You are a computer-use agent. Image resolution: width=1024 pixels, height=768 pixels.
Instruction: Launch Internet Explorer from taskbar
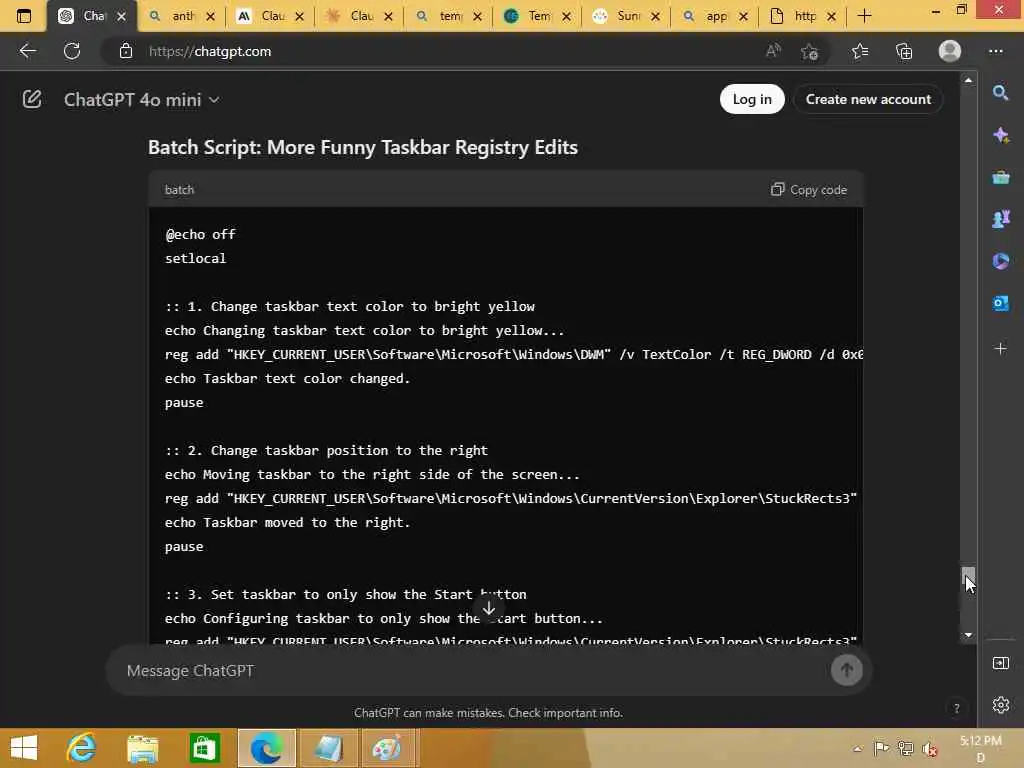click(x=82, y=748)
